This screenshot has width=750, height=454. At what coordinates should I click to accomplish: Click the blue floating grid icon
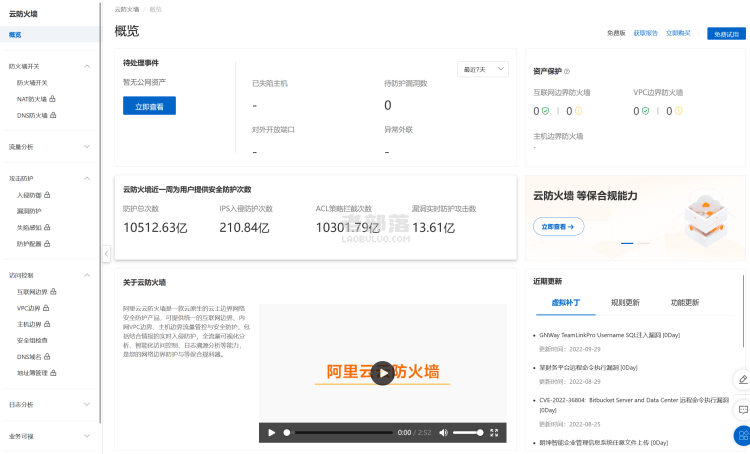pyautogui.click(x=742, y=435)
